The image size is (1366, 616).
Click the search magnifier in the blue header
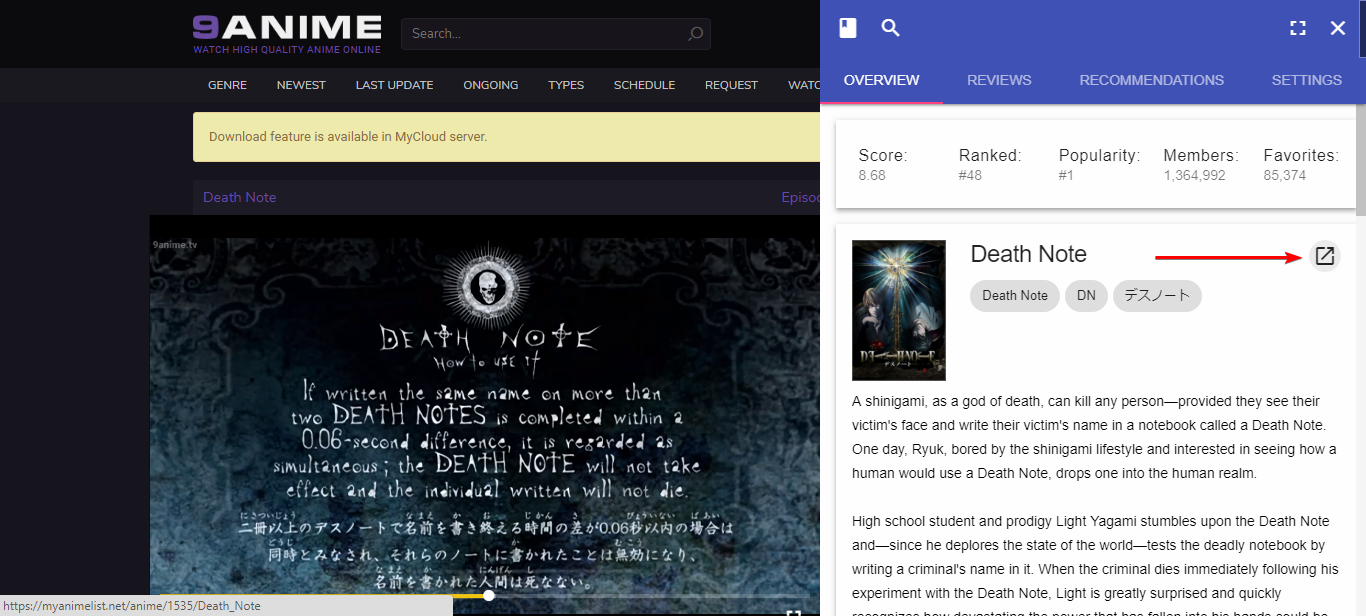[890, 28]
